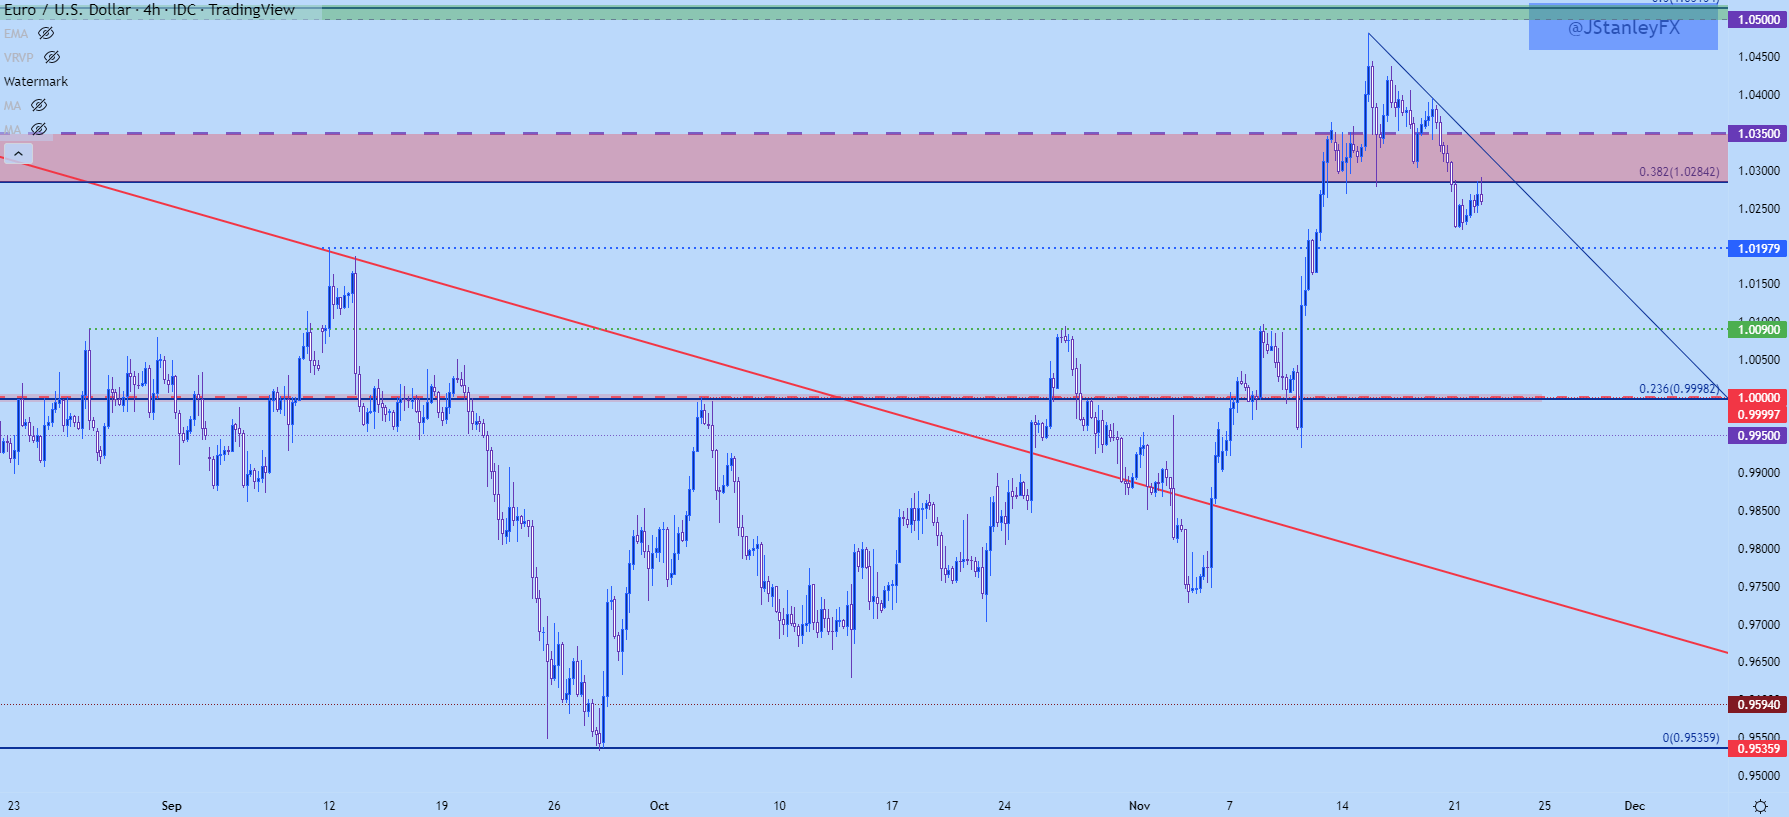The width and height of the screenshot is (1789, 817).
Task: Toggle visibility eye for EMA indicator
Action: click(46, 33)
